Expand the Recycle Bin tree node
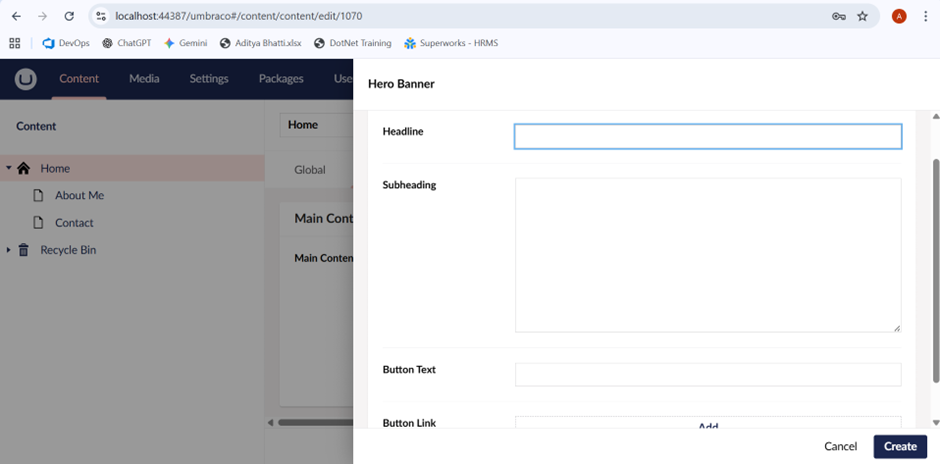Image resolution: width=940 pixels, height=464 pixels. 9,250
